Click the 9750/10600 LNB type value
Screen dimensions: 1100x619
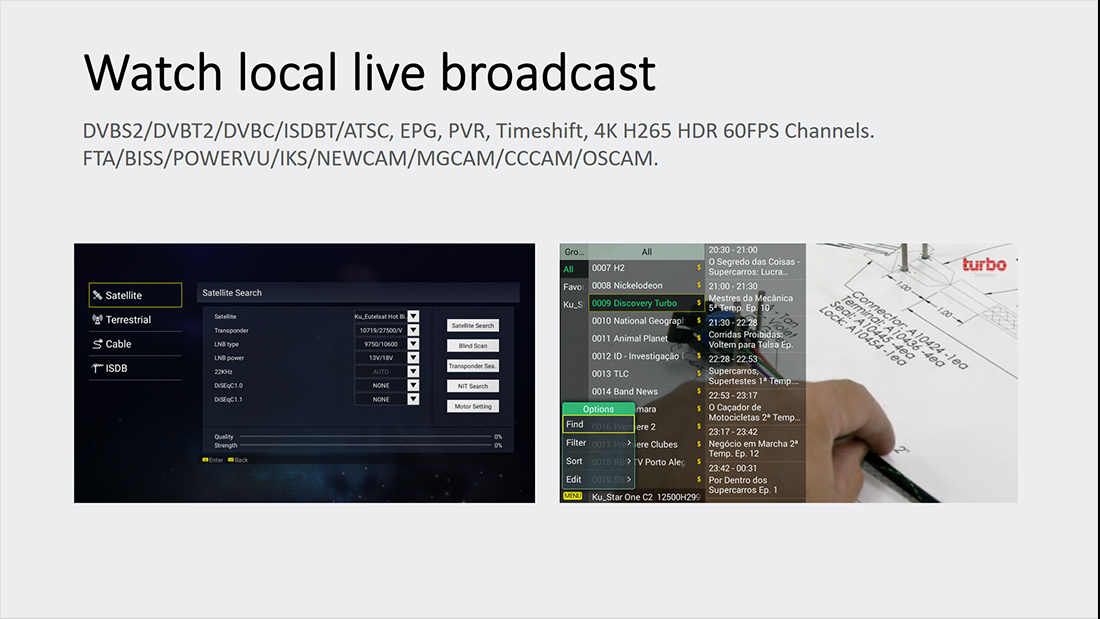(380, 344)
